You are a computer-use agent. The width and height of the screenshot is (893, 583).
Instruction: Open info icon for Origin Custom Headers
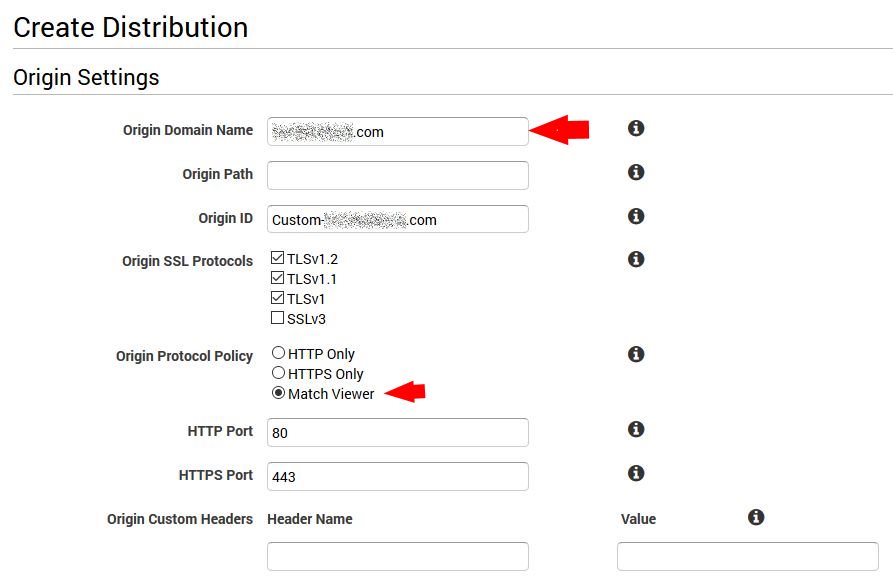[756, 517]
